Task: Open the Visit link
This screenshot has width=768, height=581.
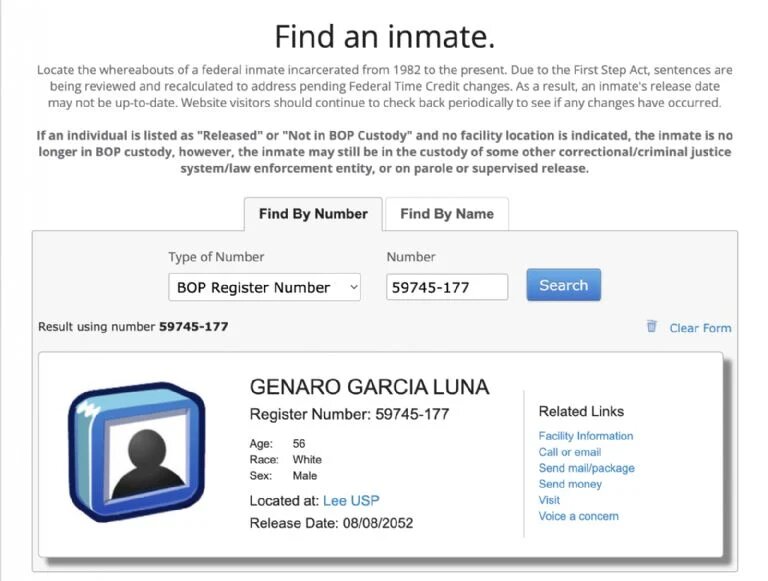Action: click(549, 500)
